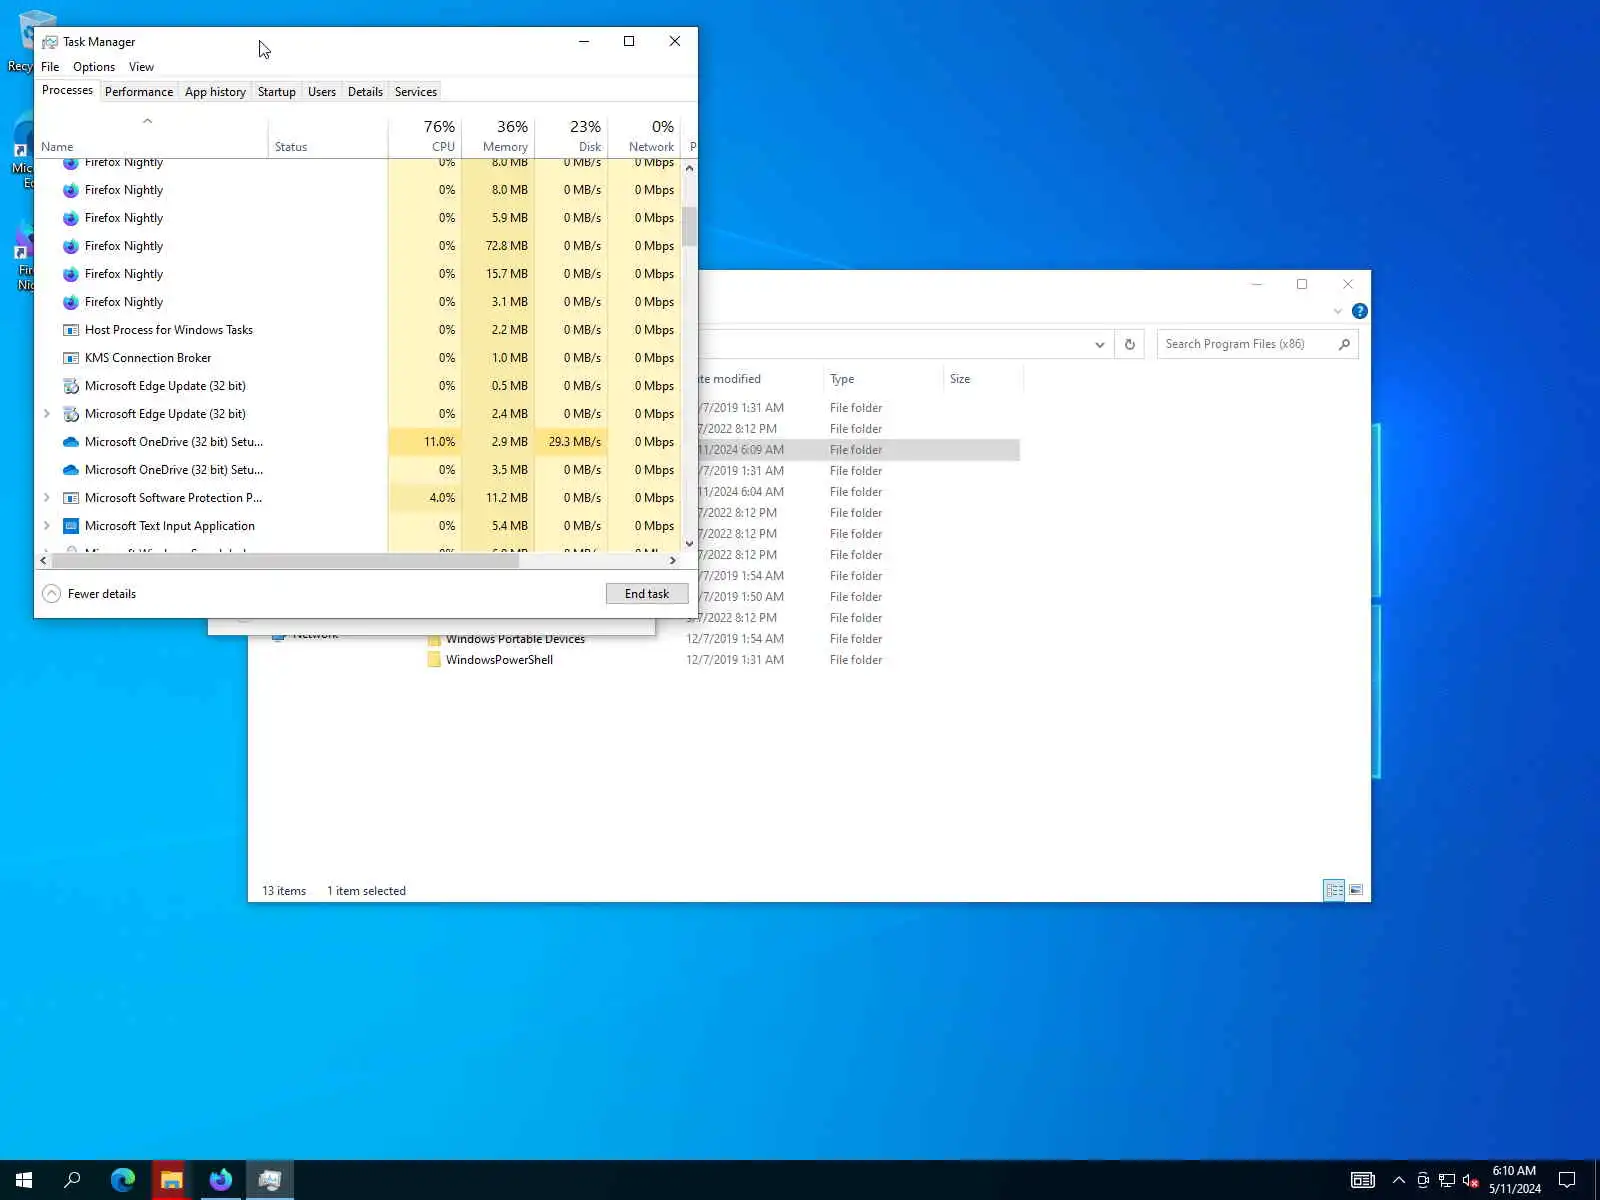
Task: Click the horizontal scrollbar in Task Manager
Action: coord(285,561)
